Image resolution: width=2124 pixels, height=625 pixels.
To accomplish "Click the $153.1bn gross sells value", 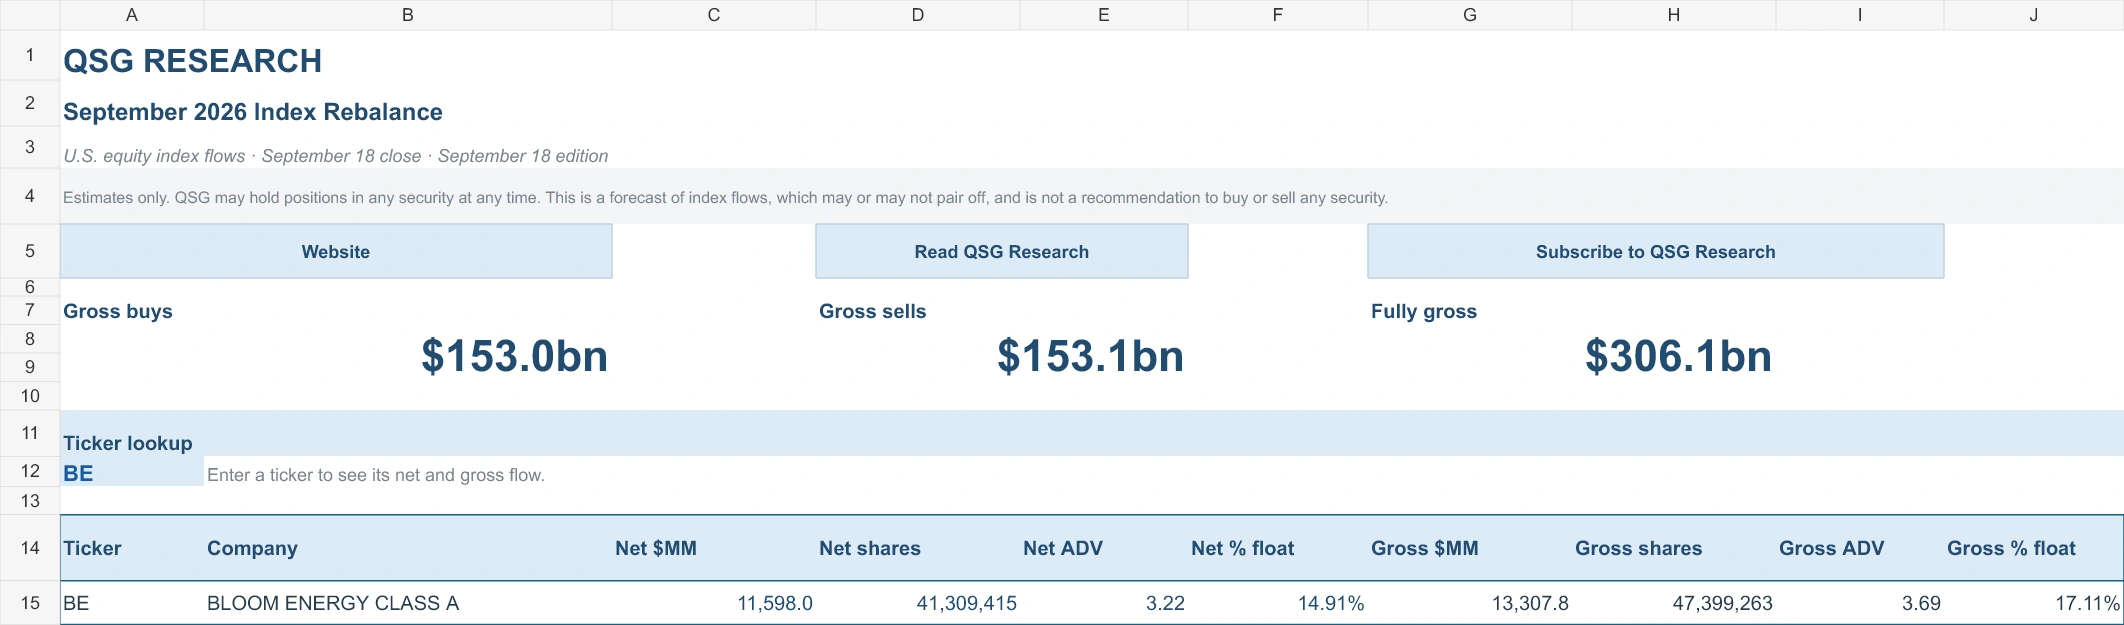I will 1090,356.
